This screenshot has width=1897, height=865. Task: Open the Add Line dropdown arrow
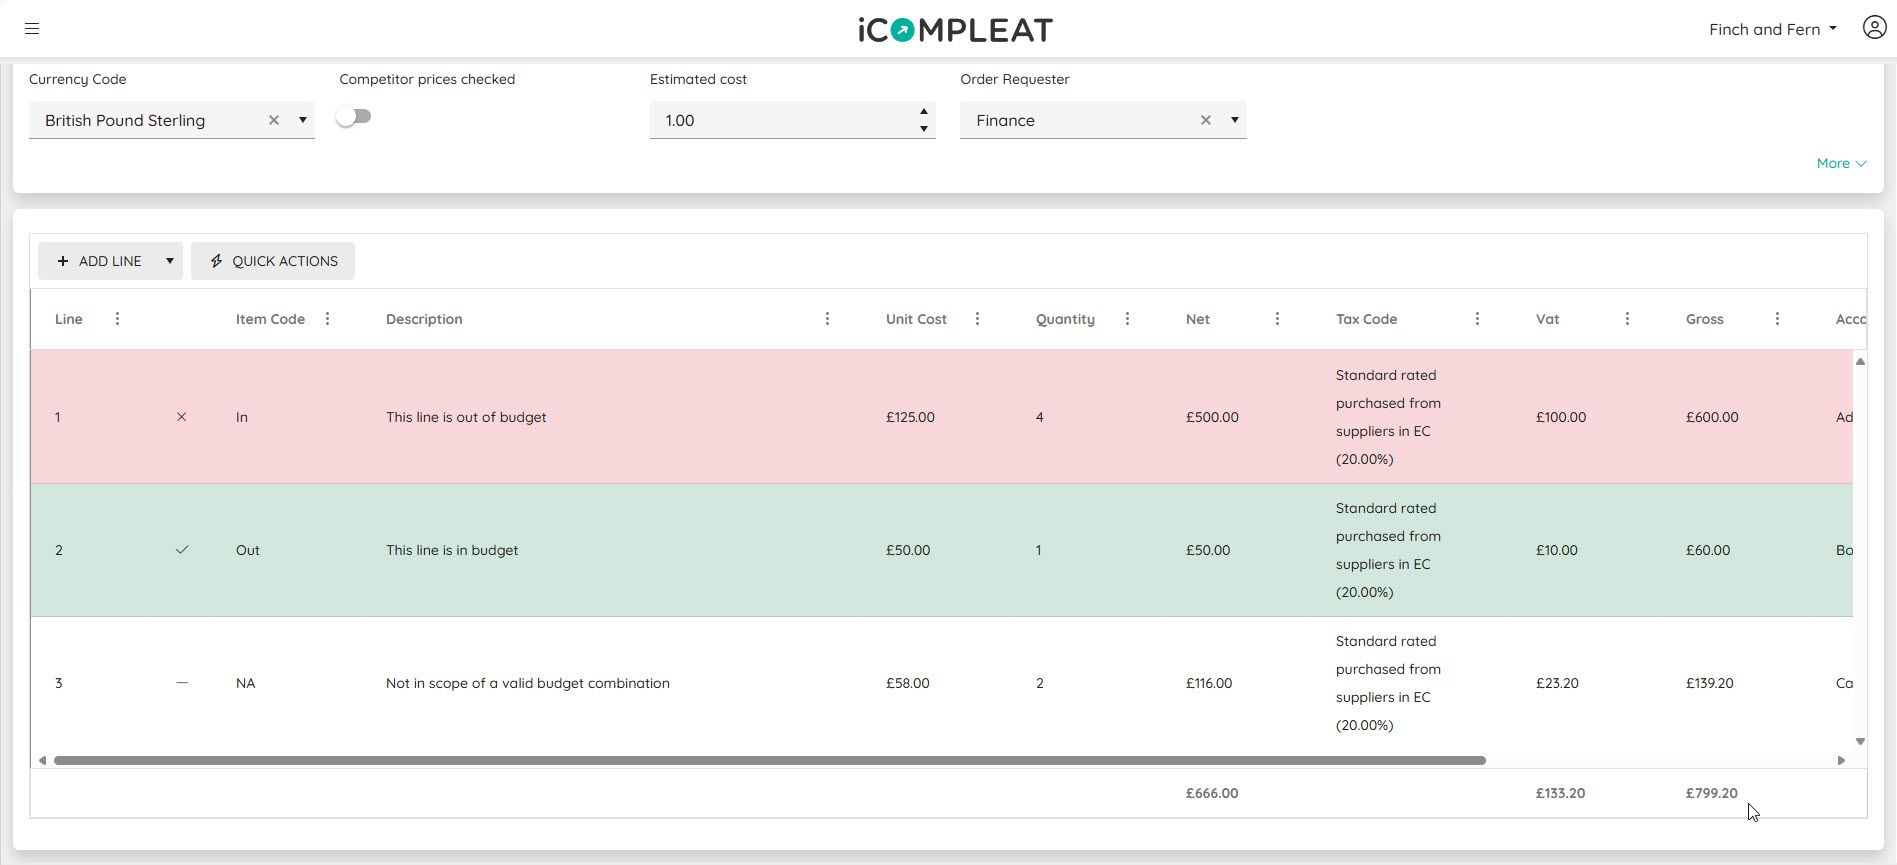(x=170, y=261)
